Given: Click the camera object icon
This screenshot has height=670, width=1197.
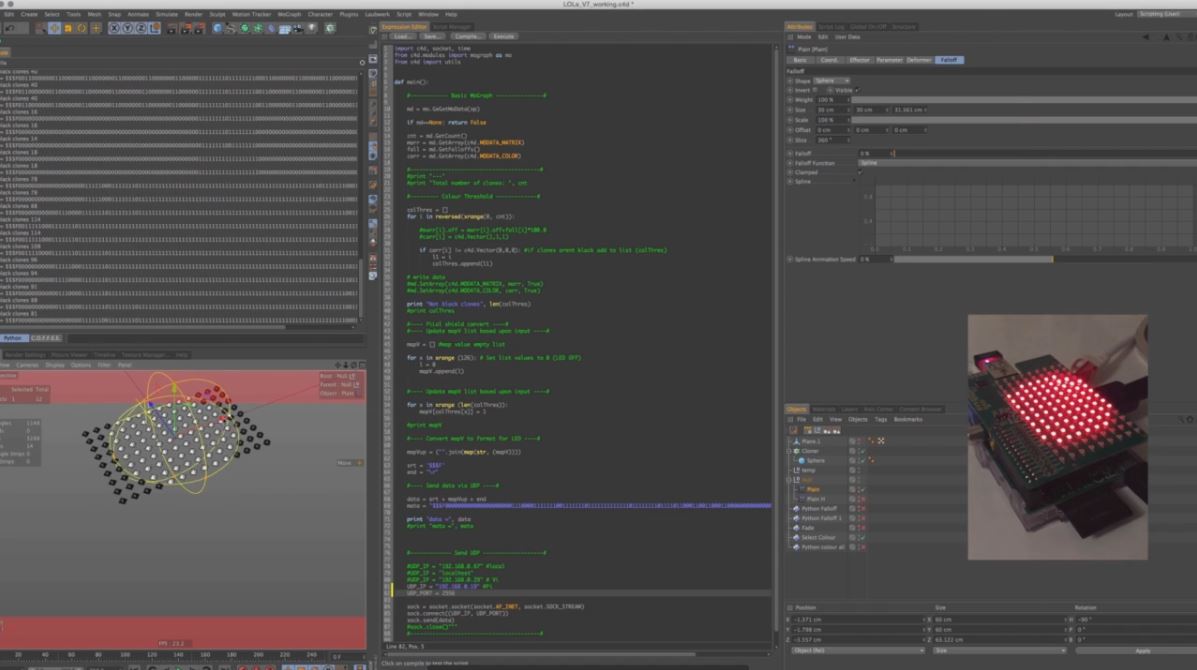Looking at the screenshot, I should (x=298, y=28).
